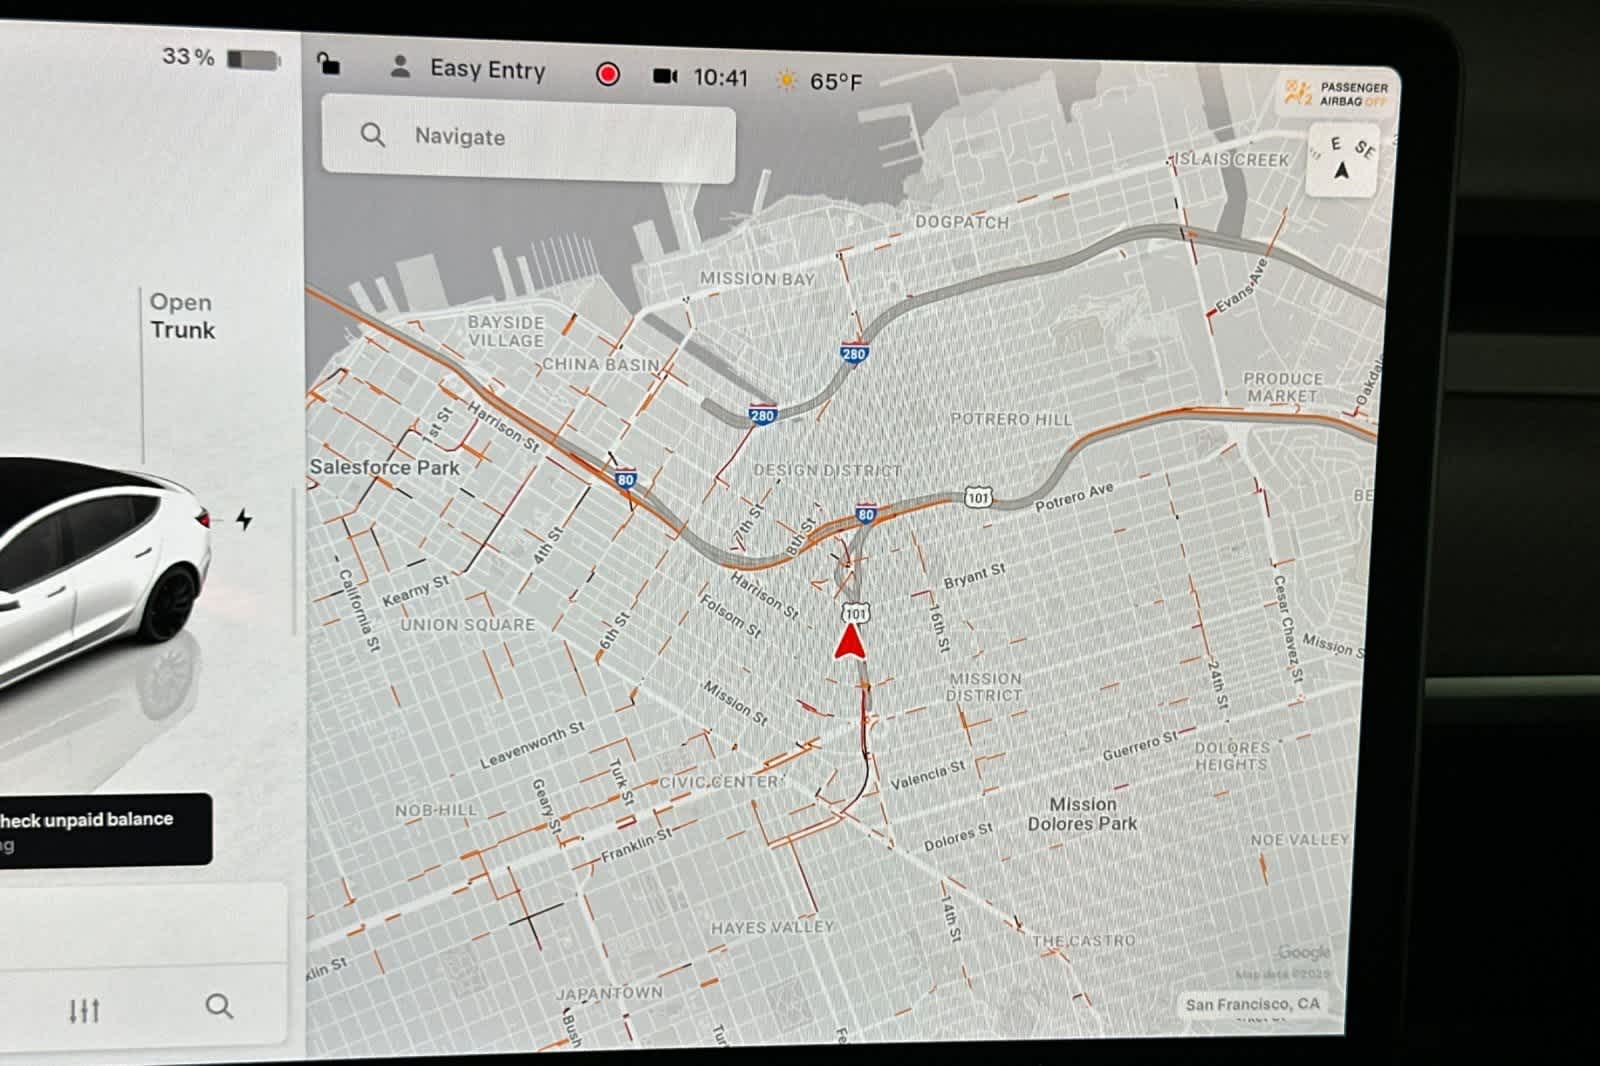Tap the Google attribution on map
1600x1066 pixels.
click(1303, 953)
